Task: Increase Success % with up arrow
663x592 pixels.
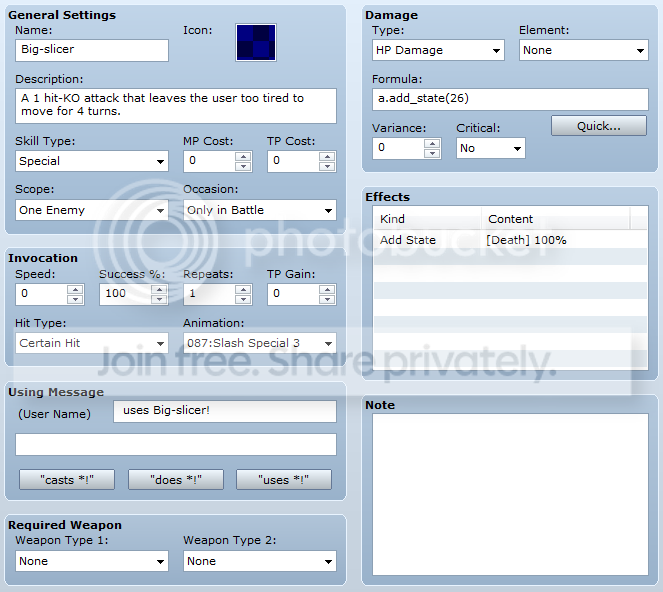Action: point(159,289)
